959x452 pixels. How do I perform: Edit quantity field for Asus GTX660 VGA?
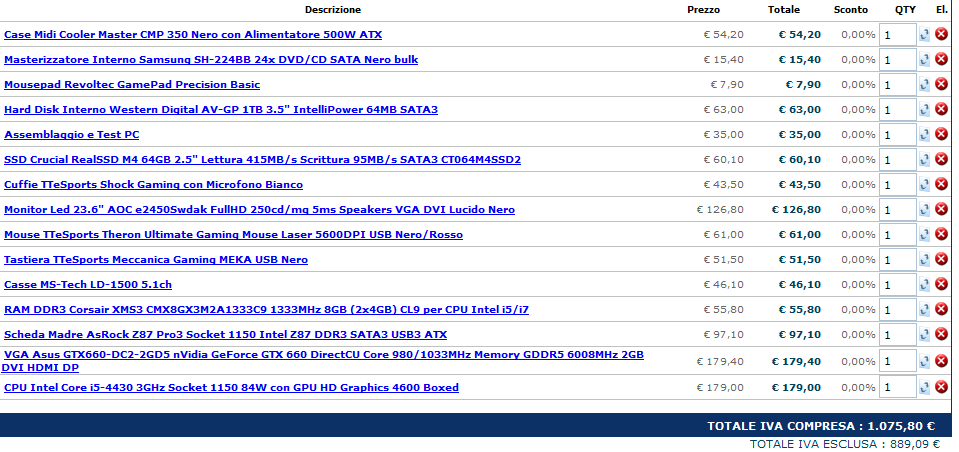[898, 362]
